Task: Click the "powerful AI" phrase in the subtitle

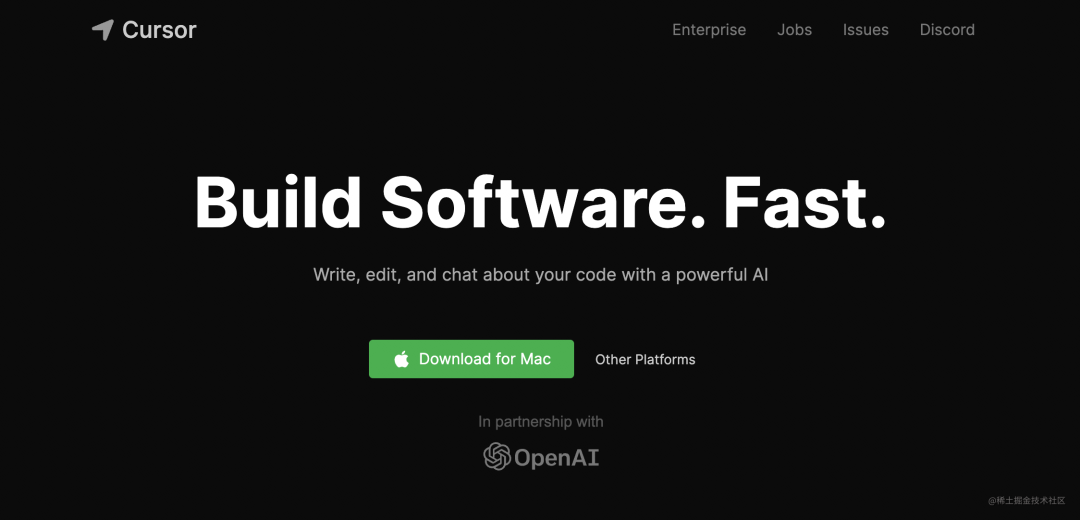Action: (722, 275)
